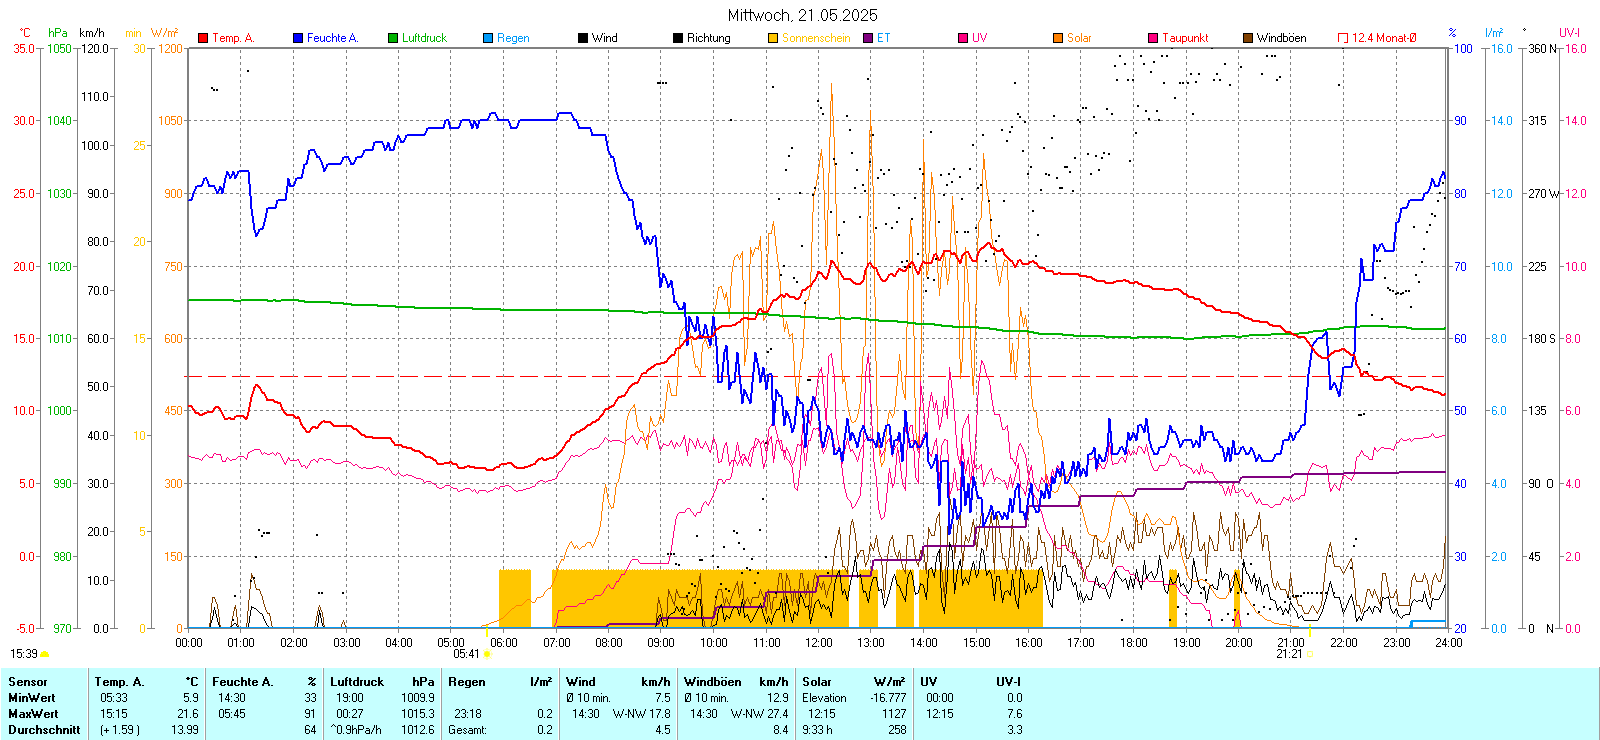The width and height of the screenshot is (1600, 740).
Task: Click the 12:00 label on time axis
Action: pos(818,643)
